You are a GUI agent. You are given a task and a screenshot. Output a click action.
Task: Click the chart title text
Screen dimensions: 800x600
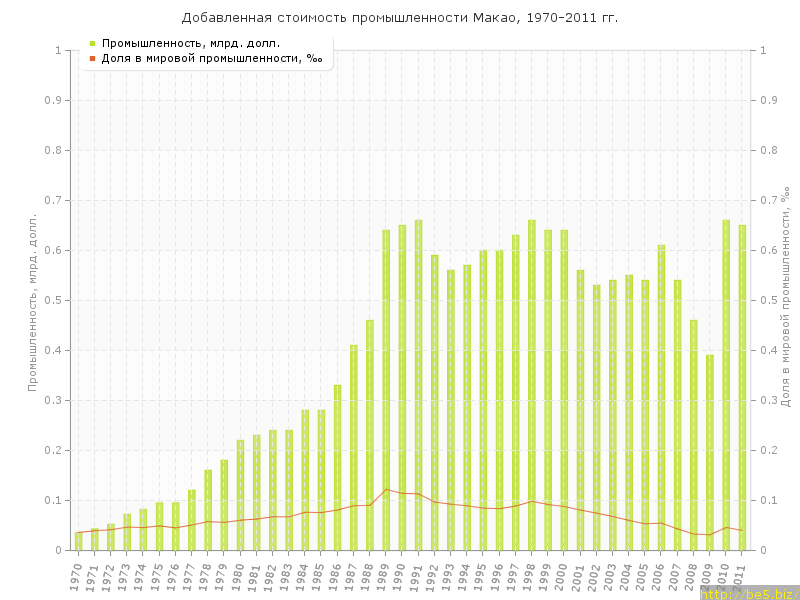coord(400,18)
